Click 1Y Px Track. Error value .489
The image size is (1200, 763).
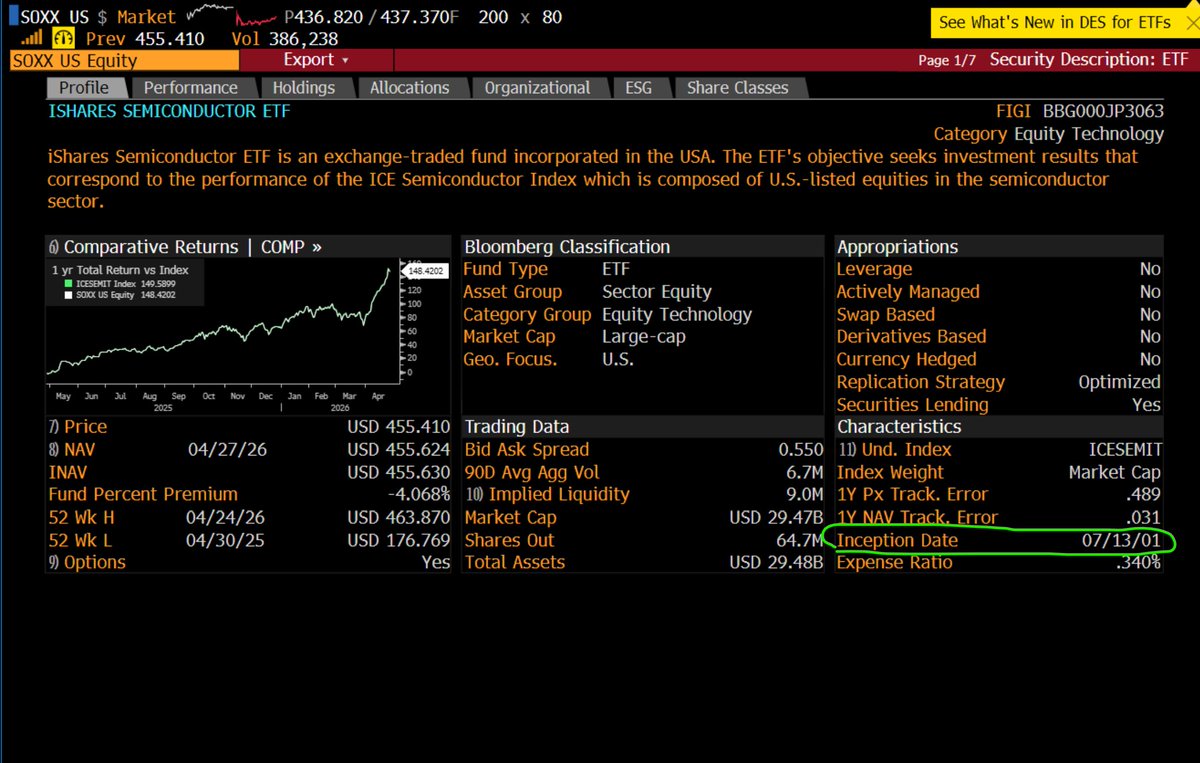click(x=1143, y=494)
